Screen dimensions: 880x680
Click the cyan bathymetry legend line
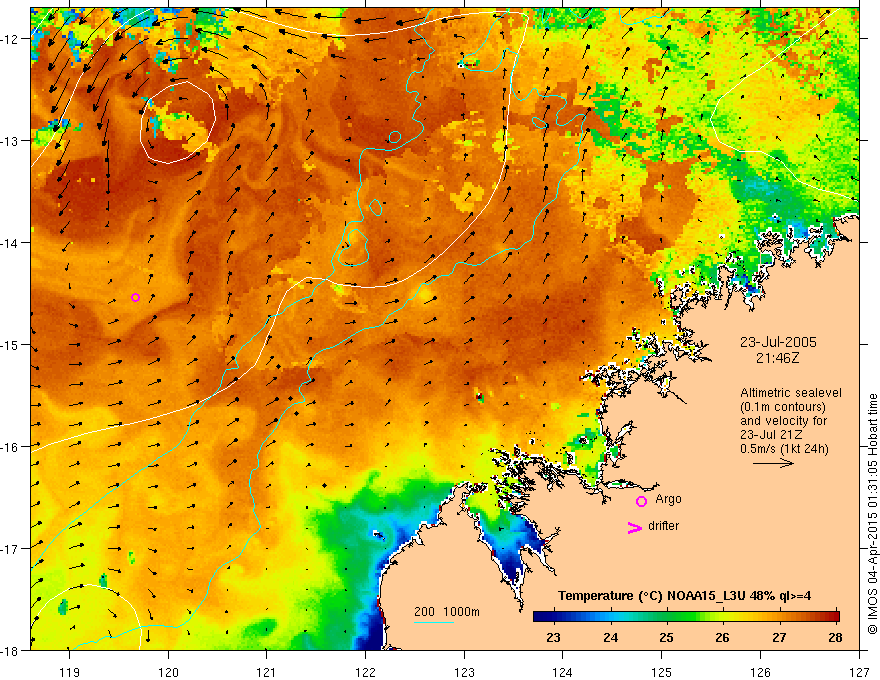[434, 622]
